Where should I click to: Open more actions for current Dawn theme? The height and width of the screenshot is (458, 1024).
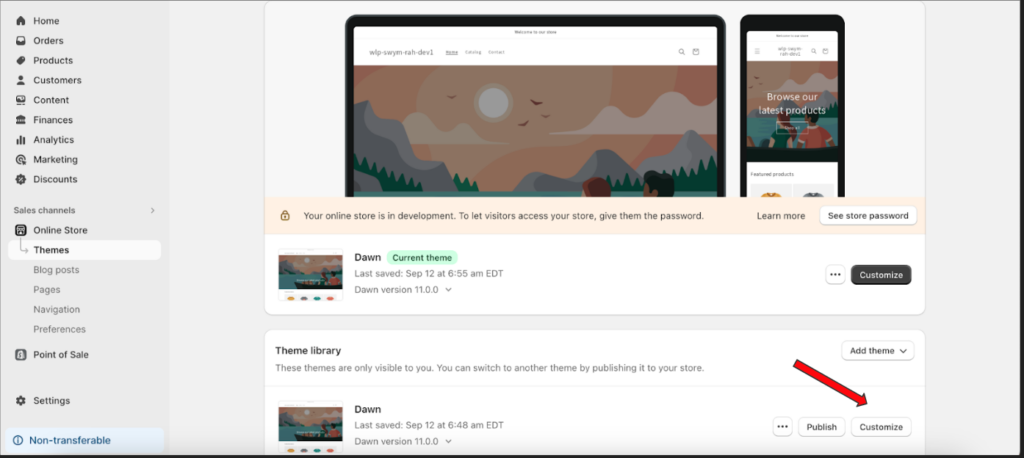(835, 275)
